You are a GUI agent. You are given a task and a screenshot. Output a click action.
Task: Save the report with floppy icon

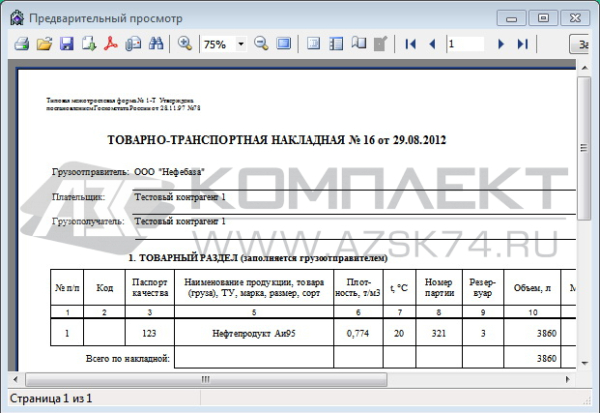tap(67, 44)
